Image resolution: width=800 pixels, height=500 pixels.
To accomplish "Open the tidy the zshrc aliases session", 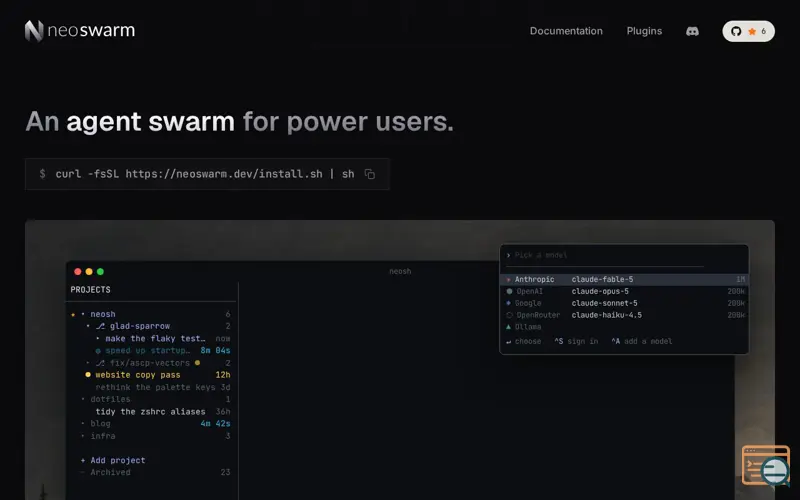I will pos(150,412).
